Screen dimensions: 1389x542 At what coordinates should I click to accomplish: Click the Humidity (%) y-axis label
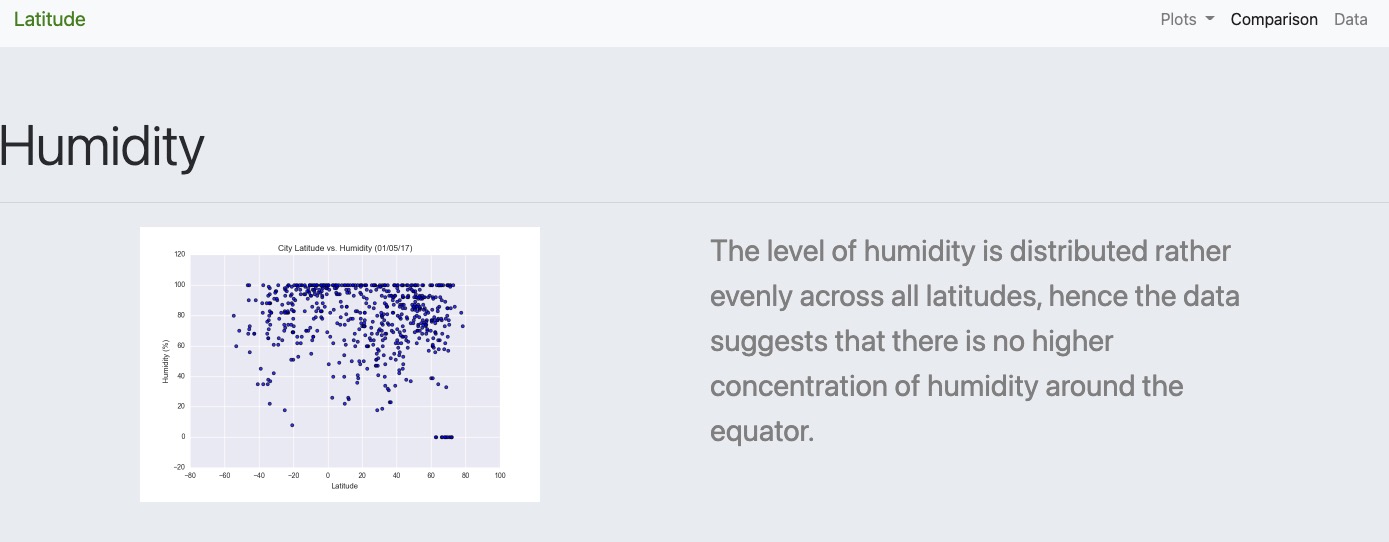coord(165,361)
